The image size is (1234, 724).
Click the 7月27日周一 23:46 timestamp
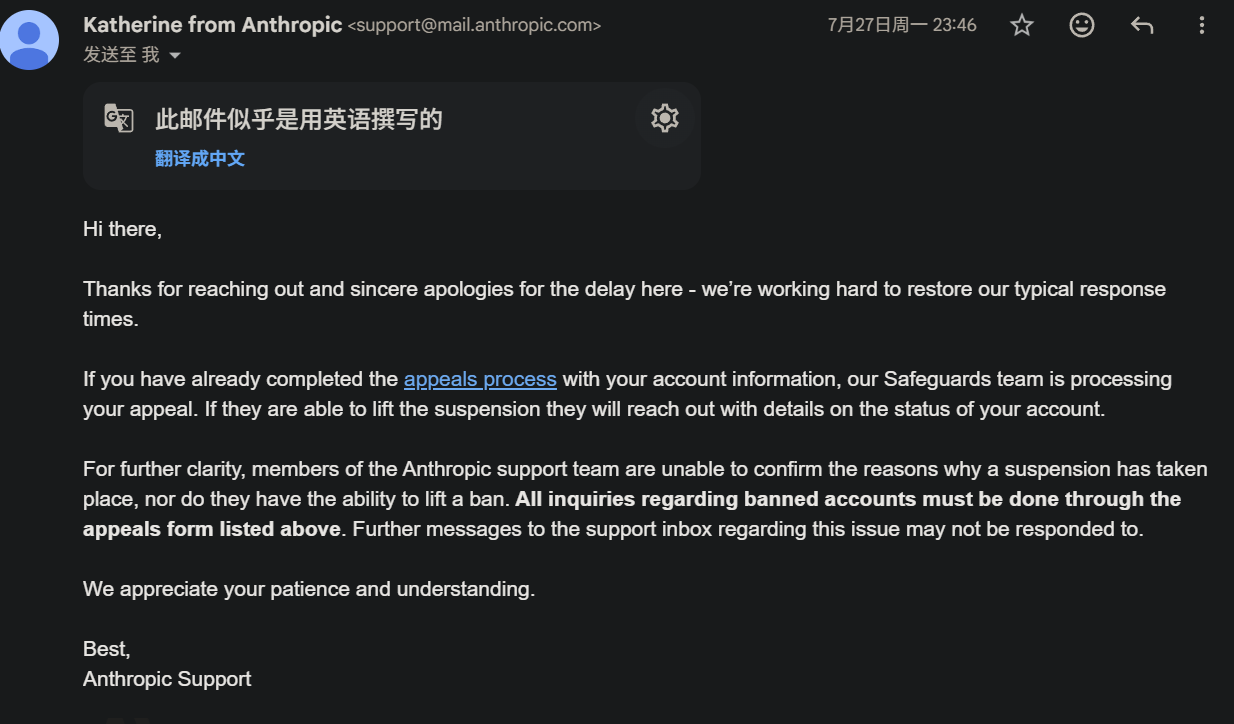pos(902,25)
